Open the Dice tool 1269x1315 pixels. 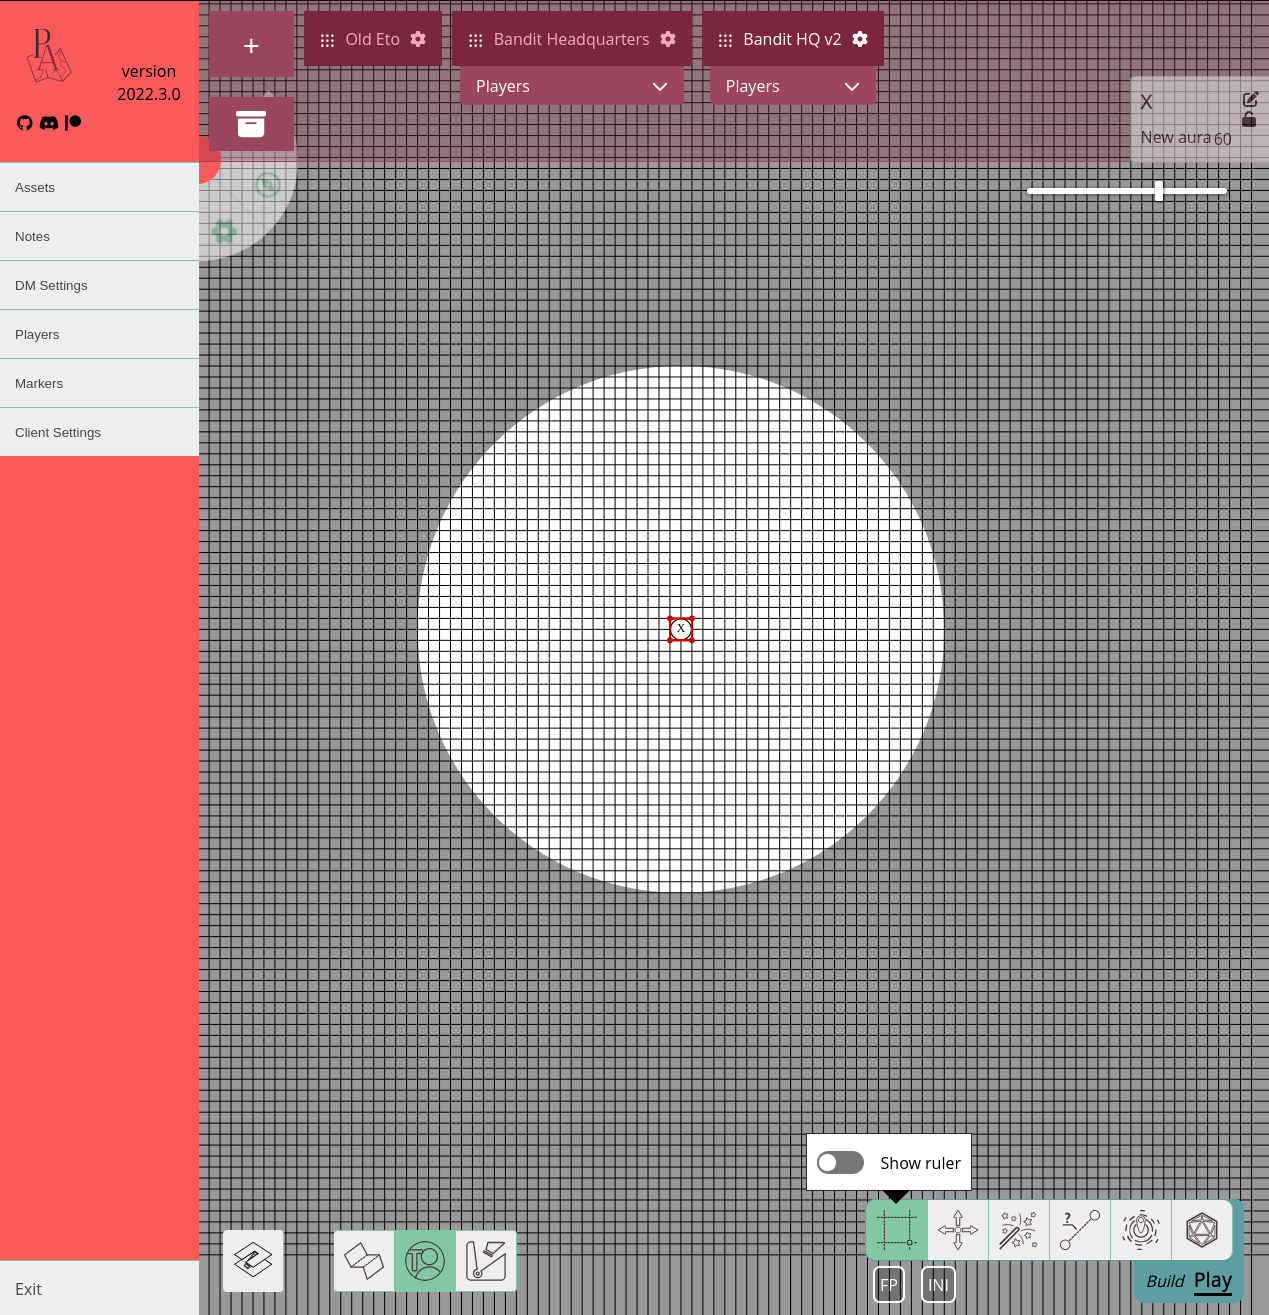coord(1202,1230)
